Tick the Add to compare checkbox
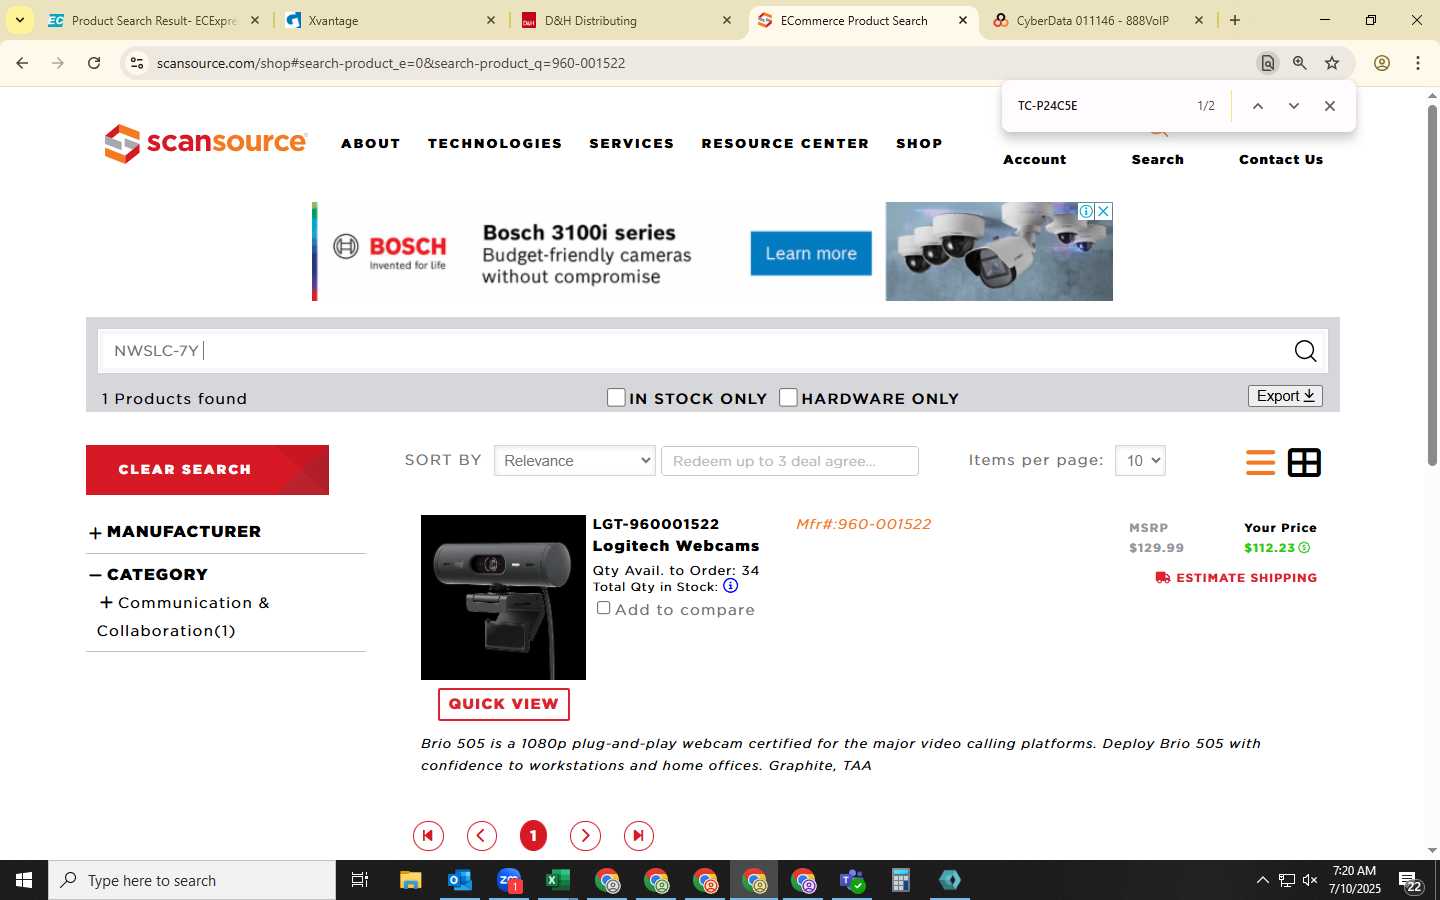 pyautogui.click(x=603, y=608)
